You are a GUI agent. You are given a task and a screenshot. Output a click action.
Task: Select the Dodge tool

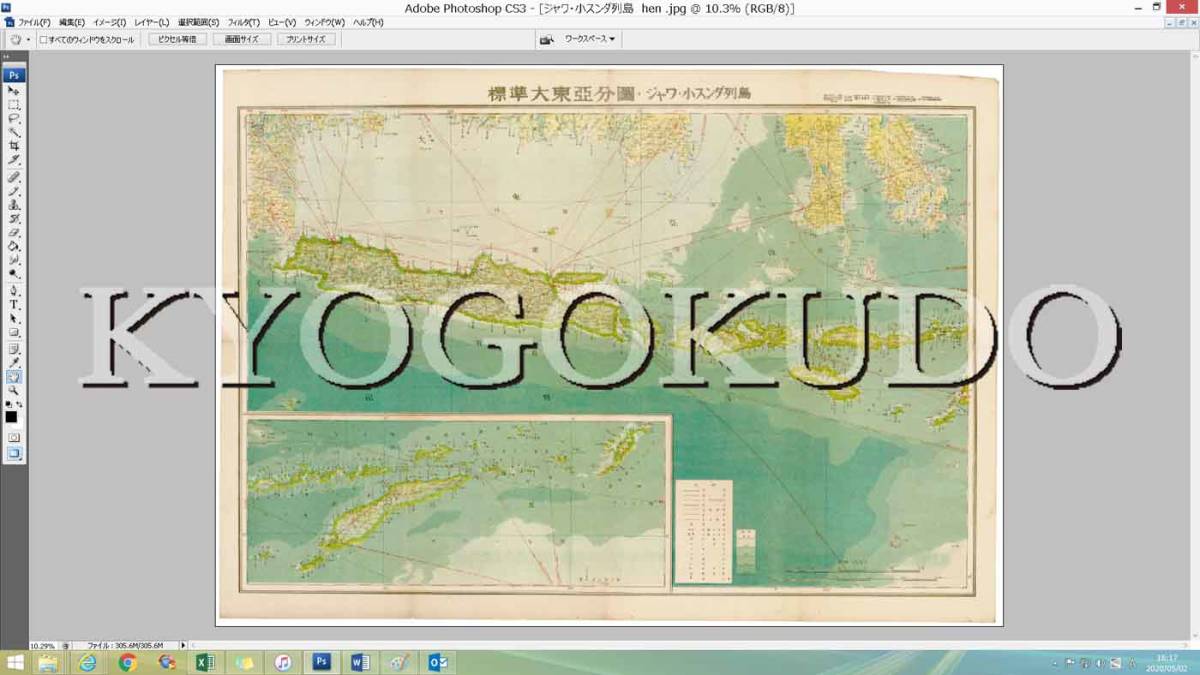click(14, 274)
